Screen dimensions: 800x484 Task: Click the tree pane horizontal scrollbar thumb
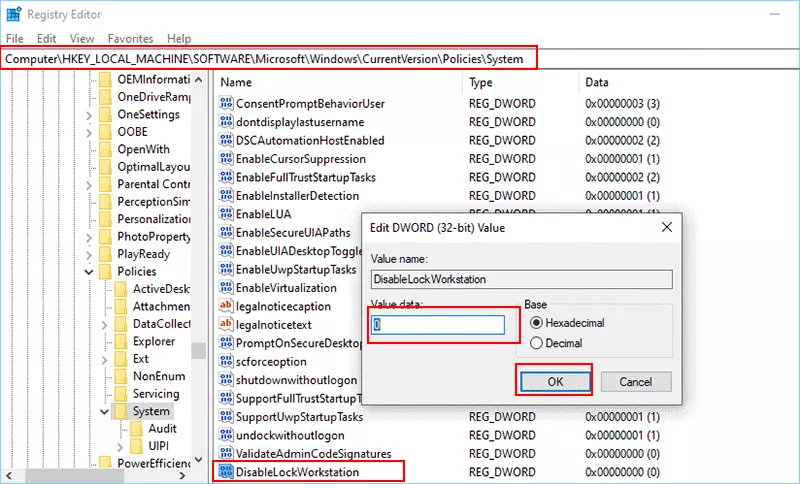[x=74, y=476]
